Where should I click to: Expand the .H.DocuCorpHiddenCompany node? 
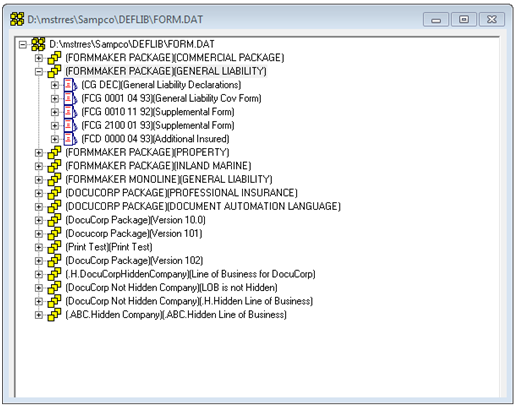pyautogui.click(x=39, y=274)
